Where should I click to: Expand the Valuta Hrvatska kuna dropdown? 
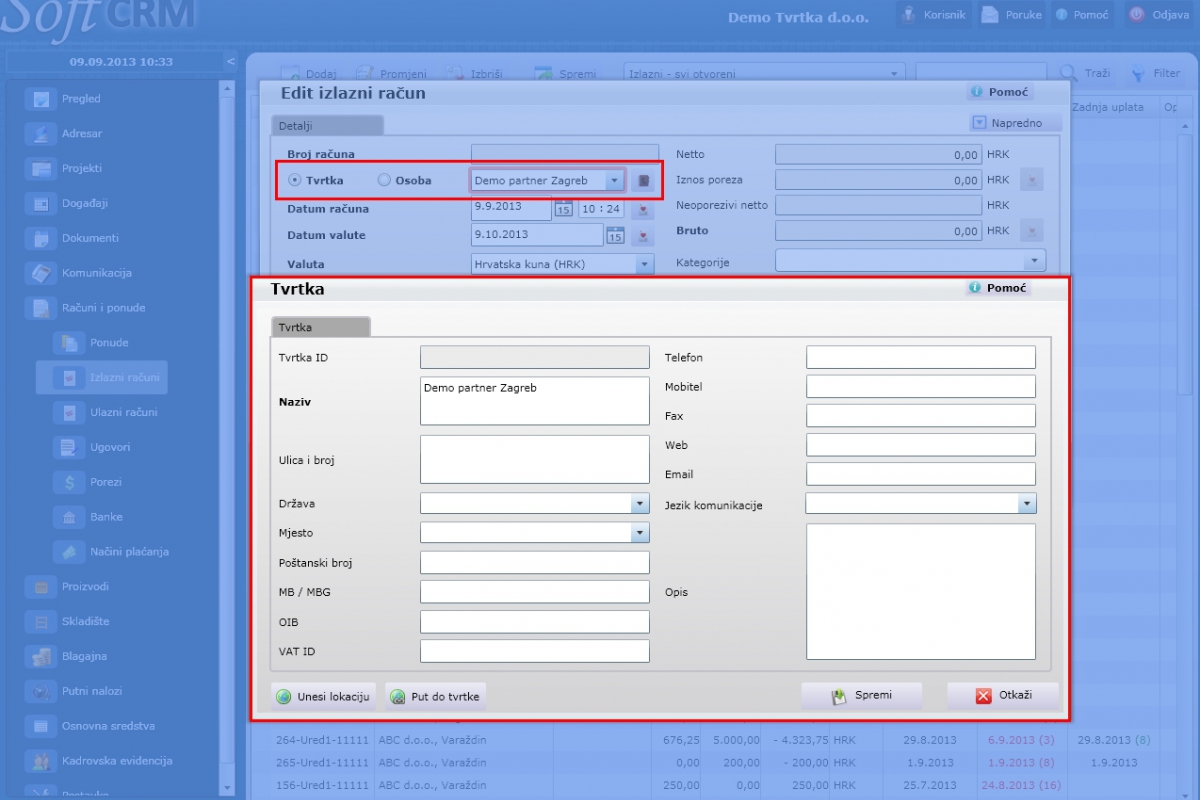(644, 265)
